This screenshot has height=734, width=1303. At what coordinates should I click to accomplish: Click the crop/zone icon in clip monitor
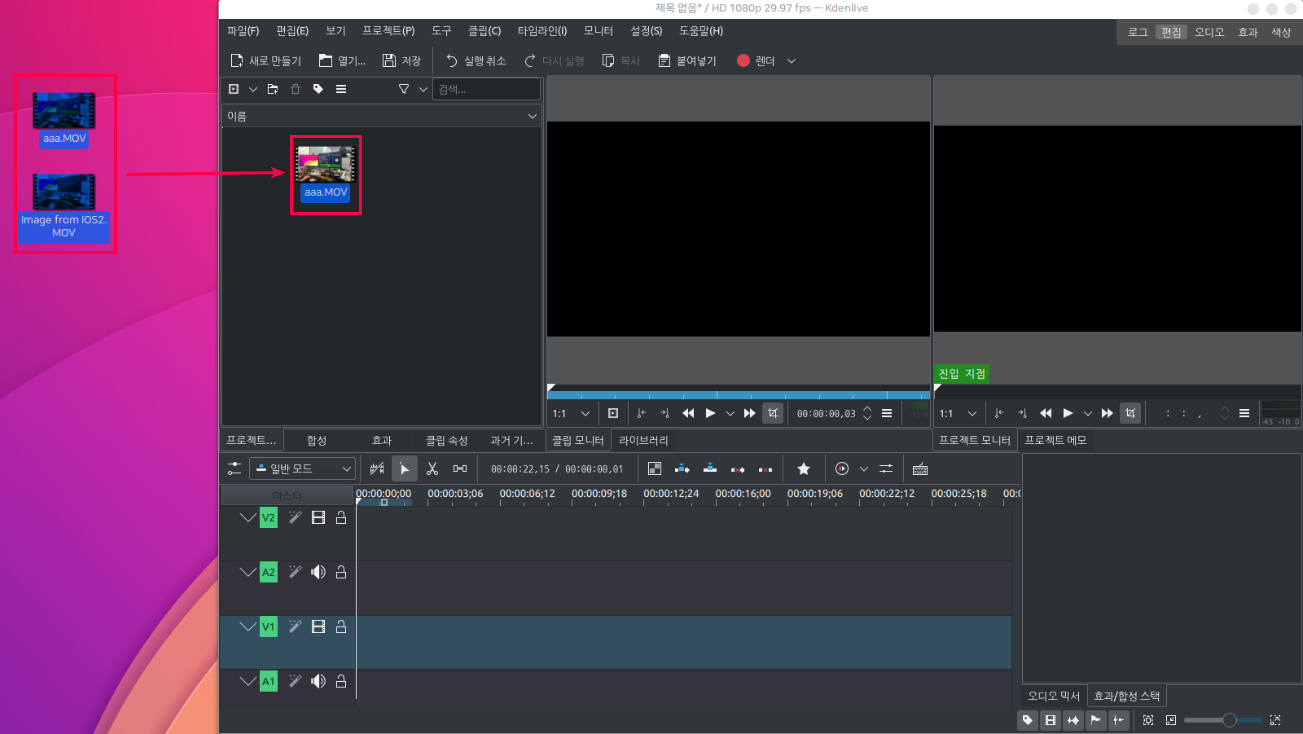click(x=773, y=413)
